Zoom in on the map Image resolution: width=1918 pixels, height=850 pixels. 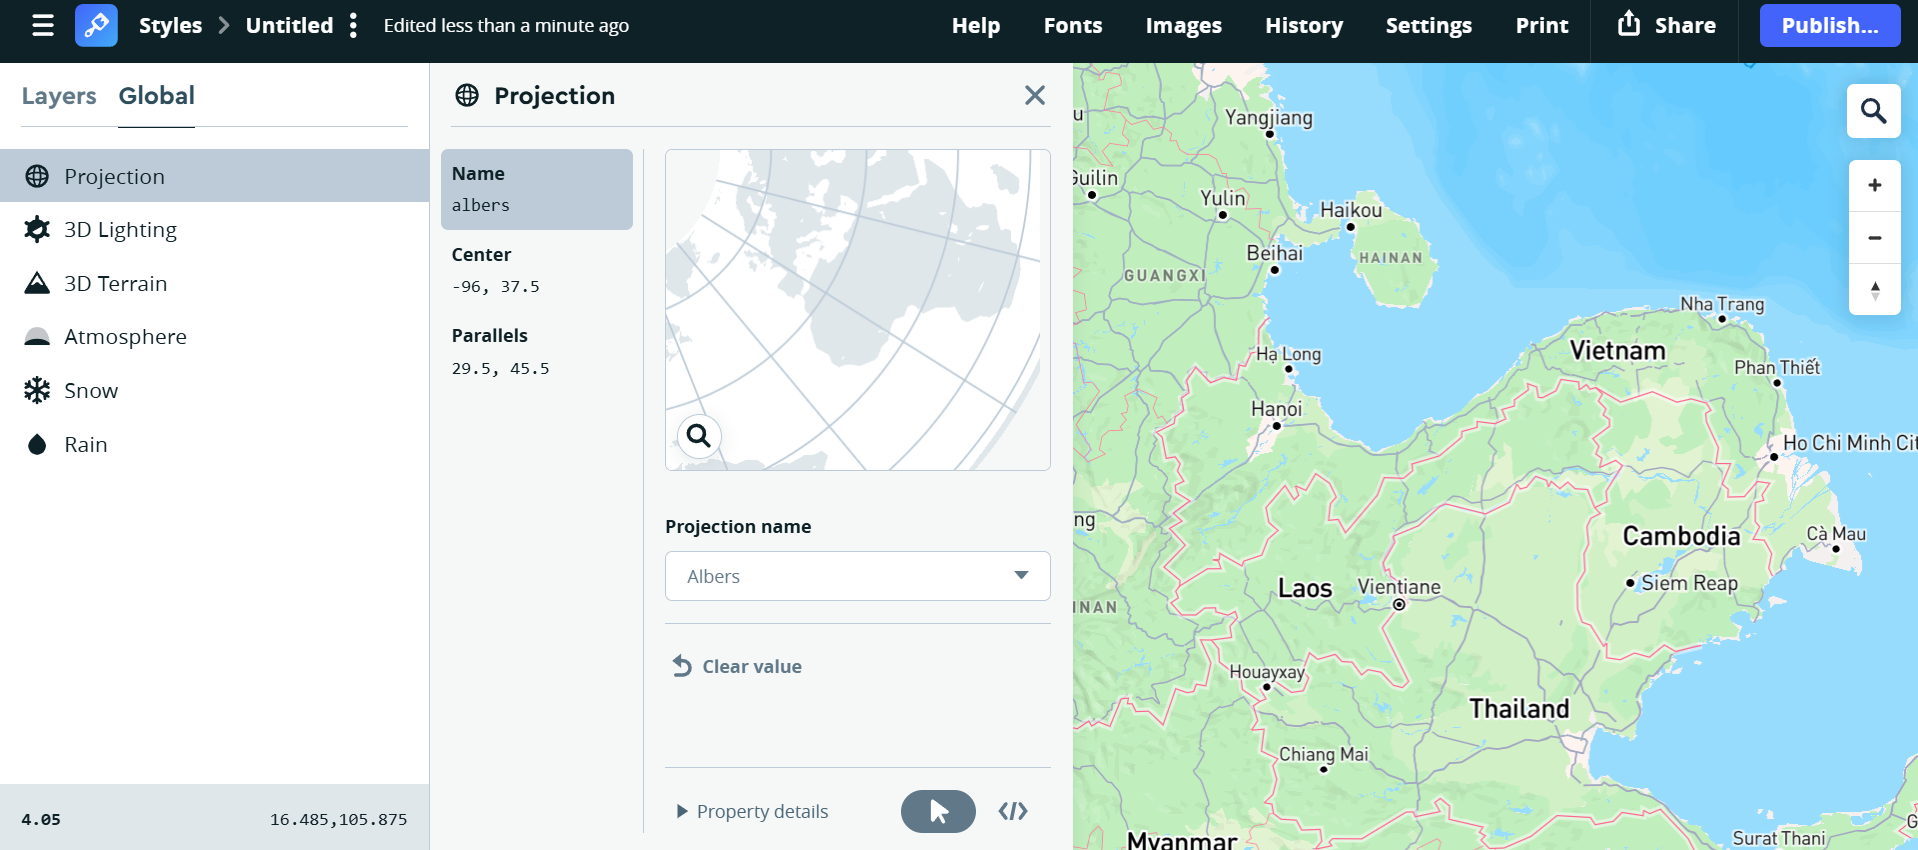point(1875,185)
